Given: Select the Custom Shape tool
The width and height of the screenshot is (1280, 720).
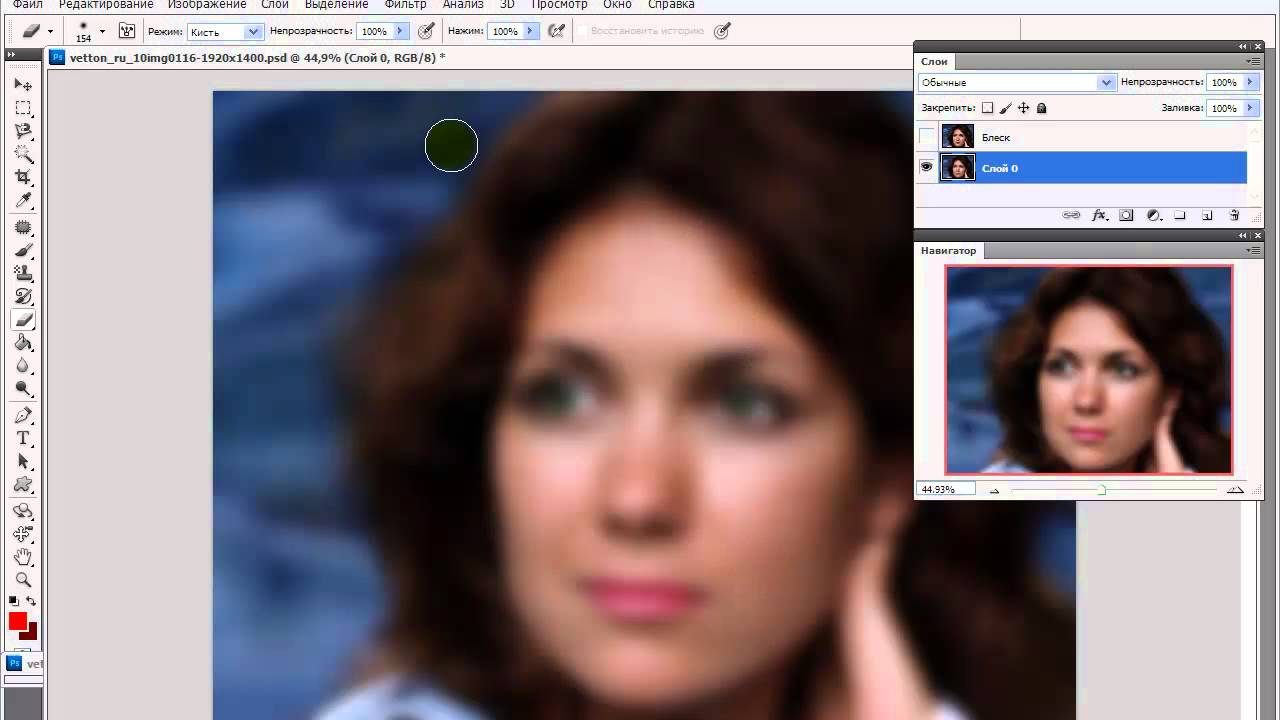Looking at the screenshot, I should tap(23, 485).
